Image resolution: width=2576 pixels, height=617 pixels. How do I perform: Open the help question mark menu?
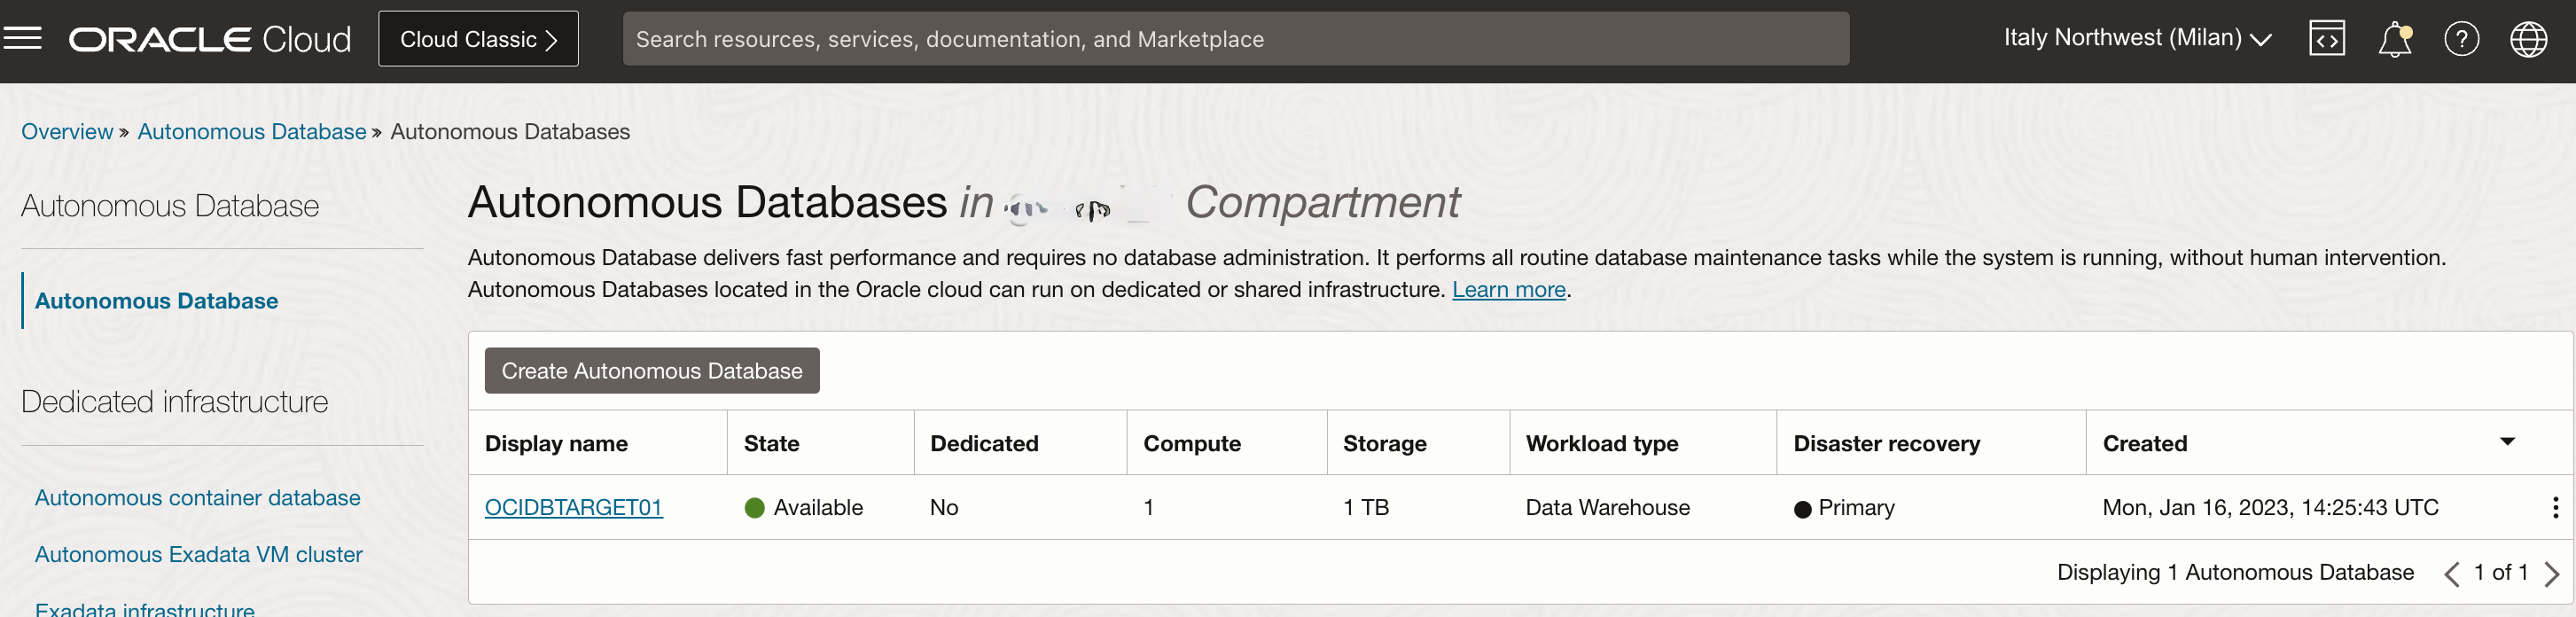[2461, 39]
